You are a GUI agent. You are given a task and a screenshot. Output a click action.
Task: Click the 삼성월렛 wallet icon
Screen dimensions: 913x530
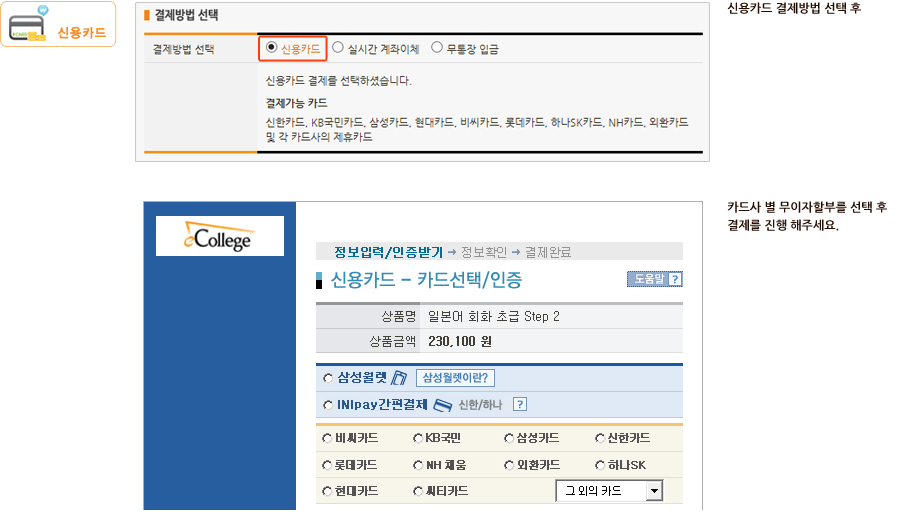tap(399, 378)
